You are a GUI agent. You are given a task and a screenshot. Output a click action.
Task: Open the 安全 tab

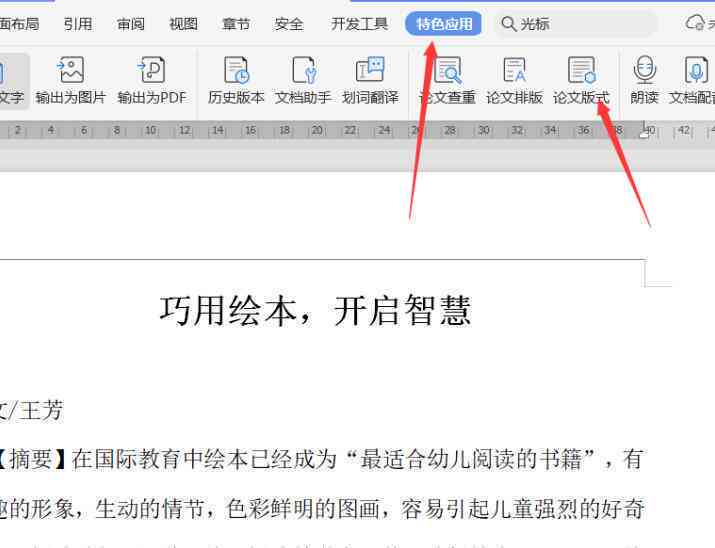(x=288, y=24)
